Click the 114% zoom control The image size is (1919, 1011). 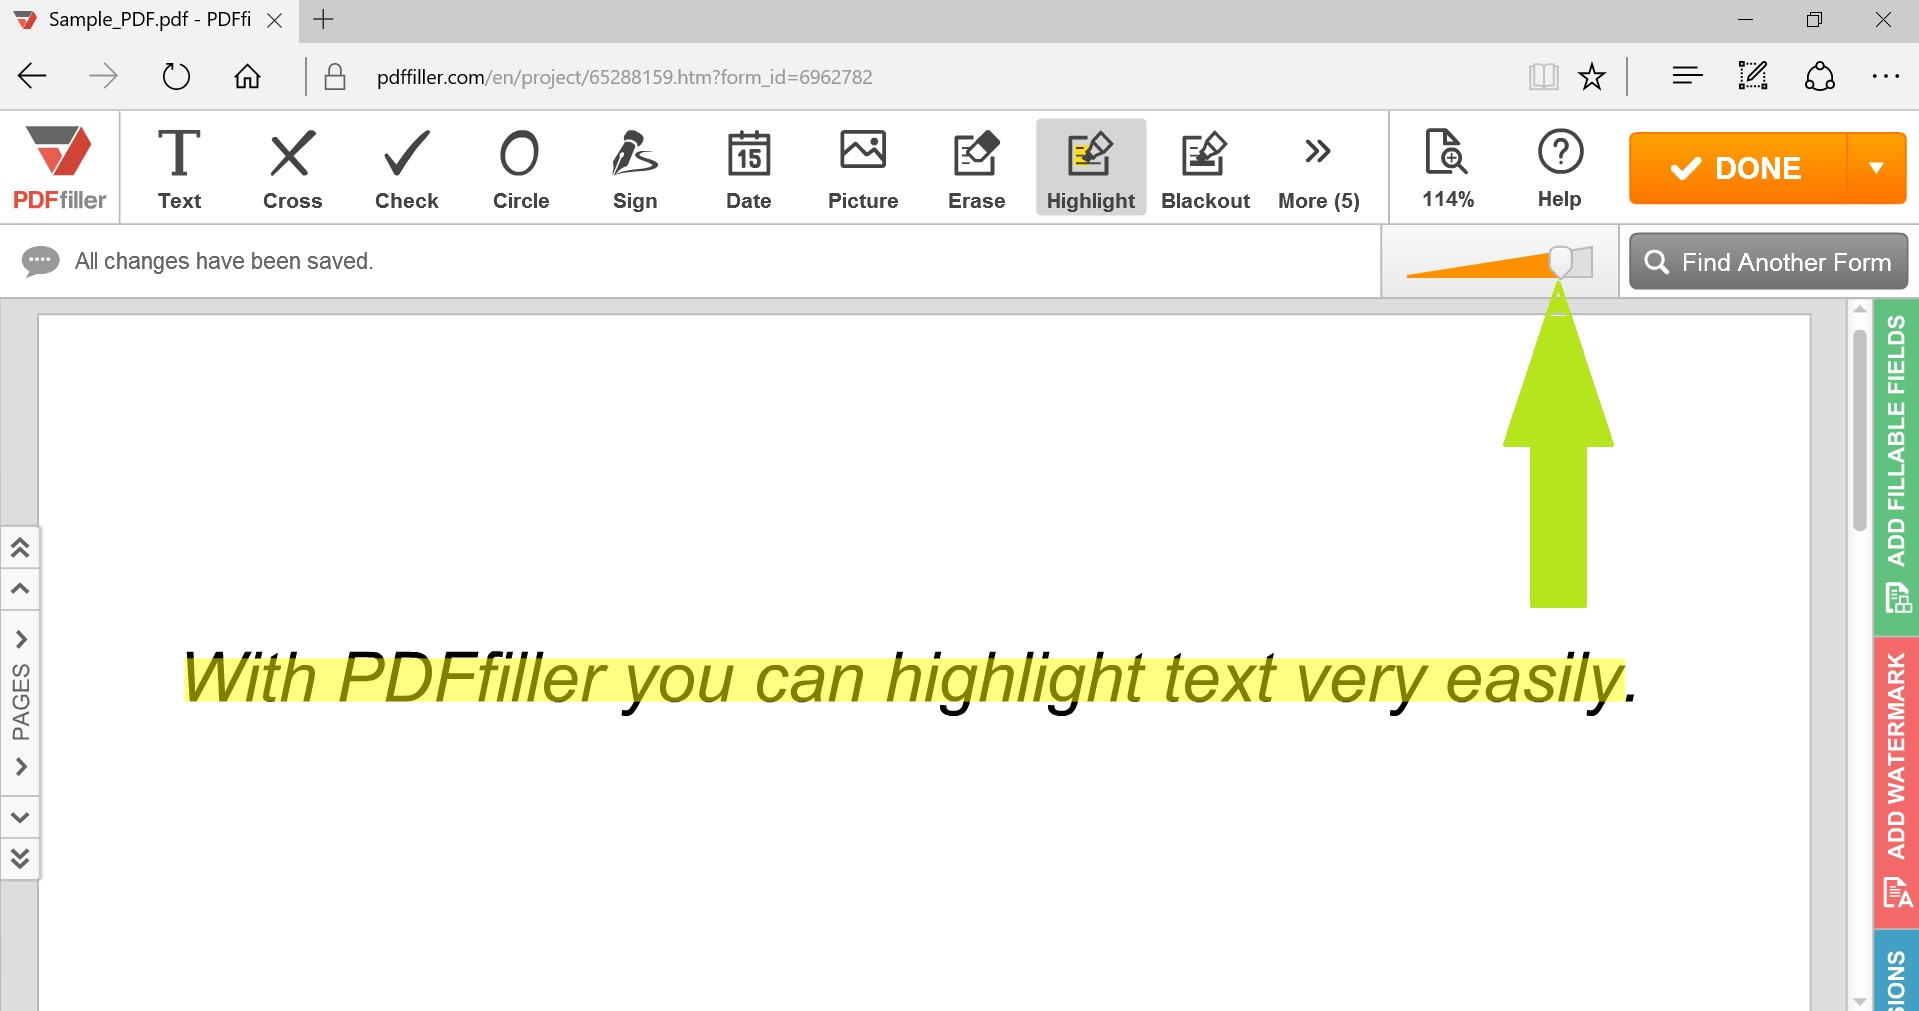coord(1447,167)
